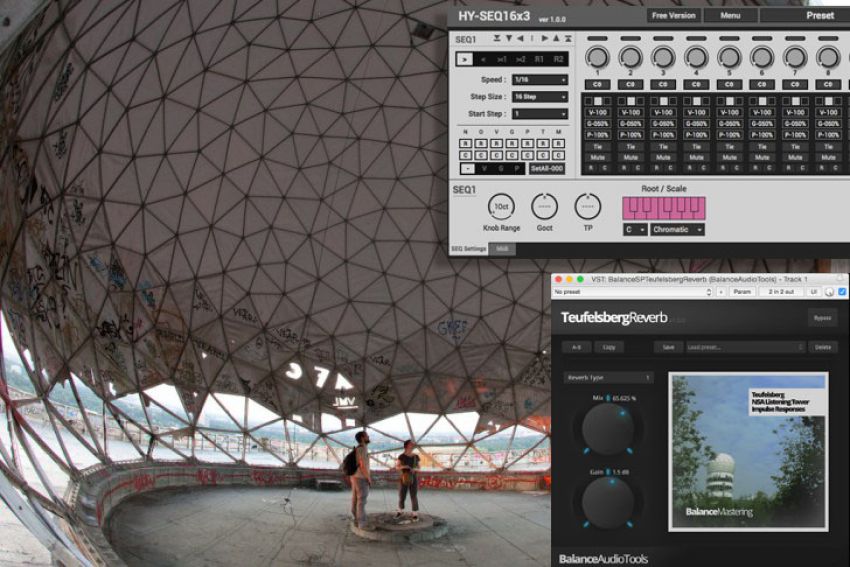Open the Preset menu in HY-SEQ16x3
The width and height of the screenshot is (850, 567).
[x=804, y=15]
